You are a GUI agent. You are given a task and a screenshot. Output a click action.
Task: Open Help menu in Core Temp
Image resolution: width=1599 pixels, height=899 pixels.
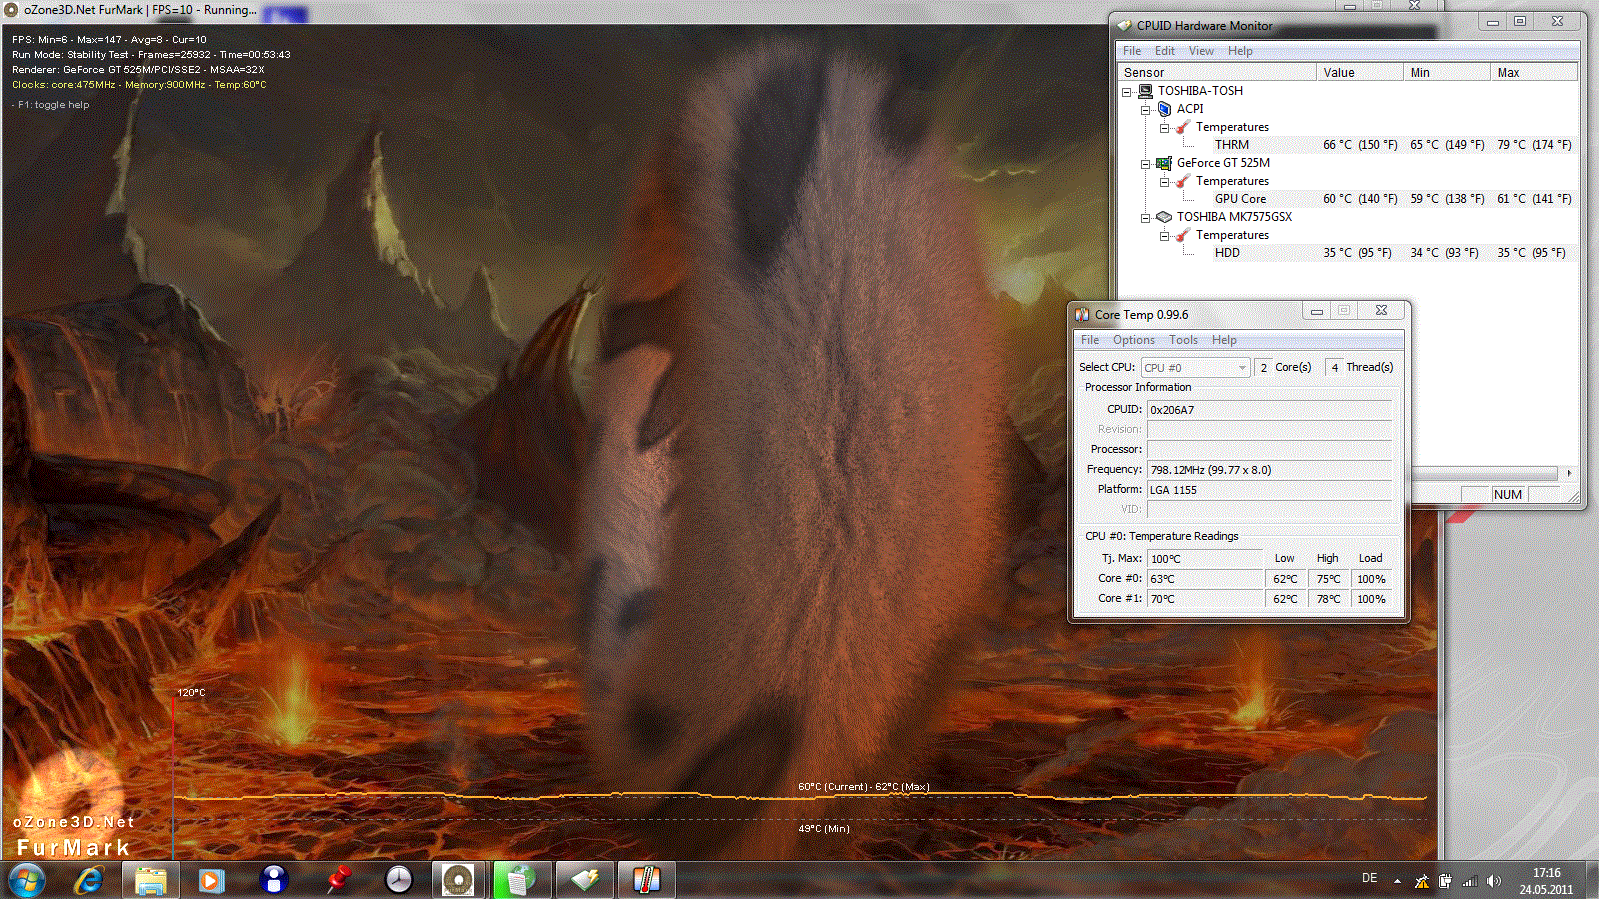click(x=1224, y=340)
